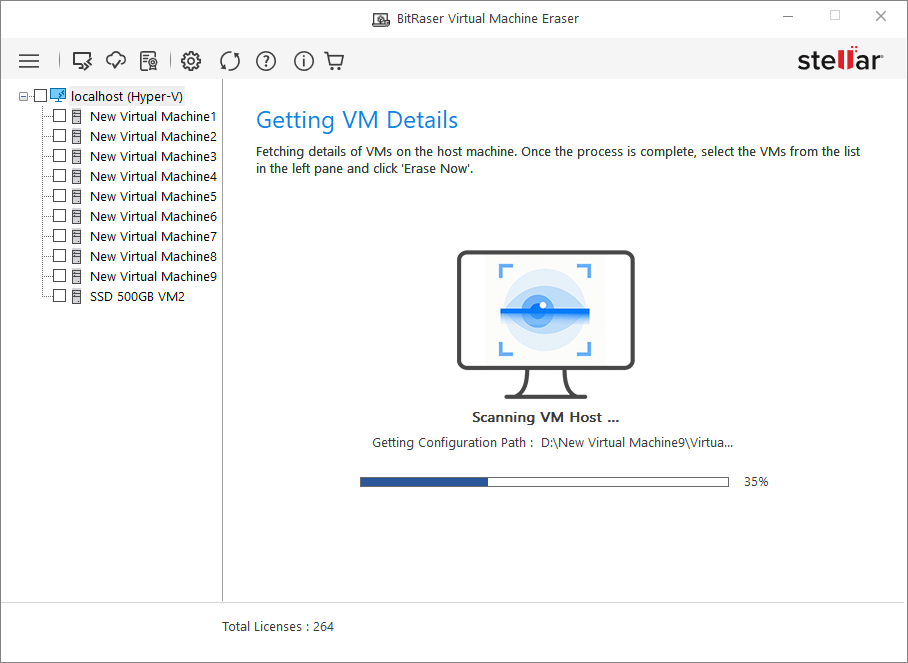Open the settings gear icon
The width and height of the screenshot is (908, 663).
click(191, 61)
